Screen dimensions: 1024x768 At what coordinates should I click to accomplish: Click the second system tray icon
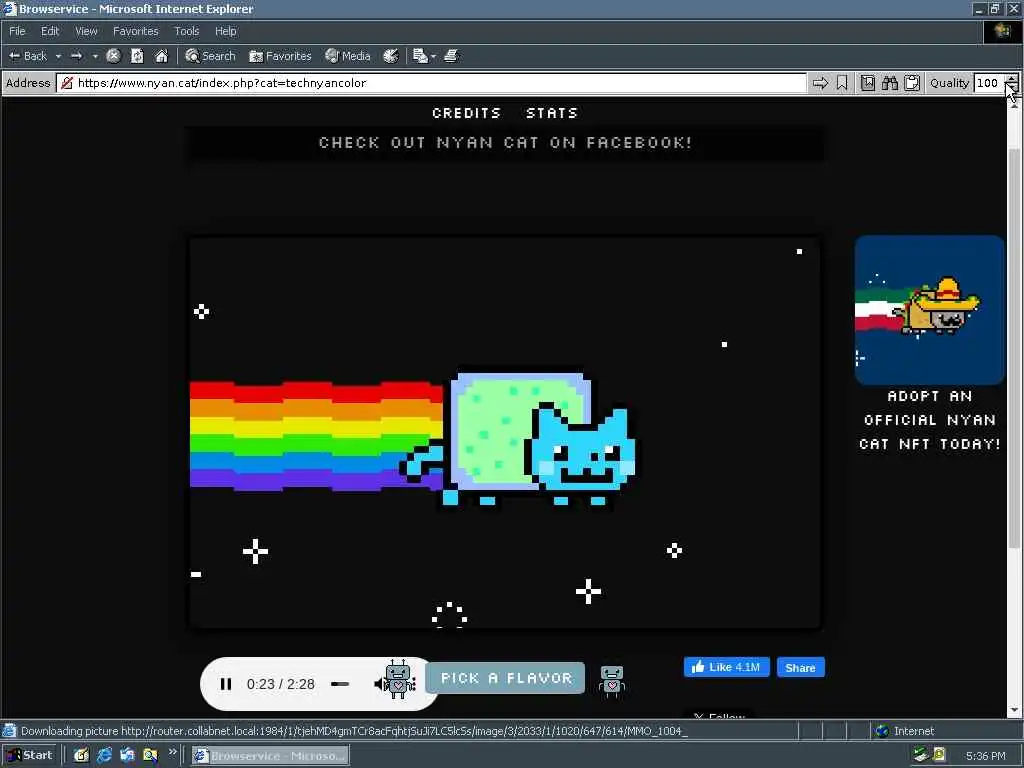939,755
